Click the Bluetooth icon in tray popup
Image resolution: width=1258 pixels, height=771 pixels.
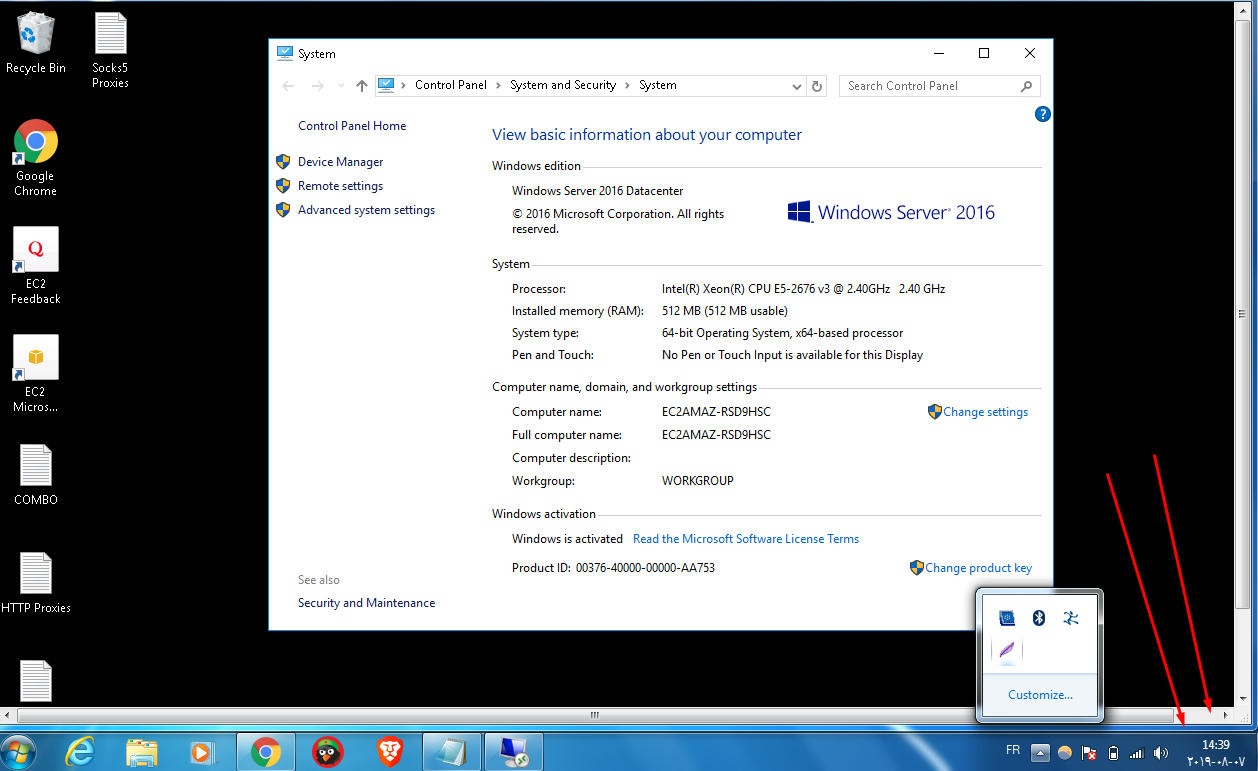[x=1039, y=618]
